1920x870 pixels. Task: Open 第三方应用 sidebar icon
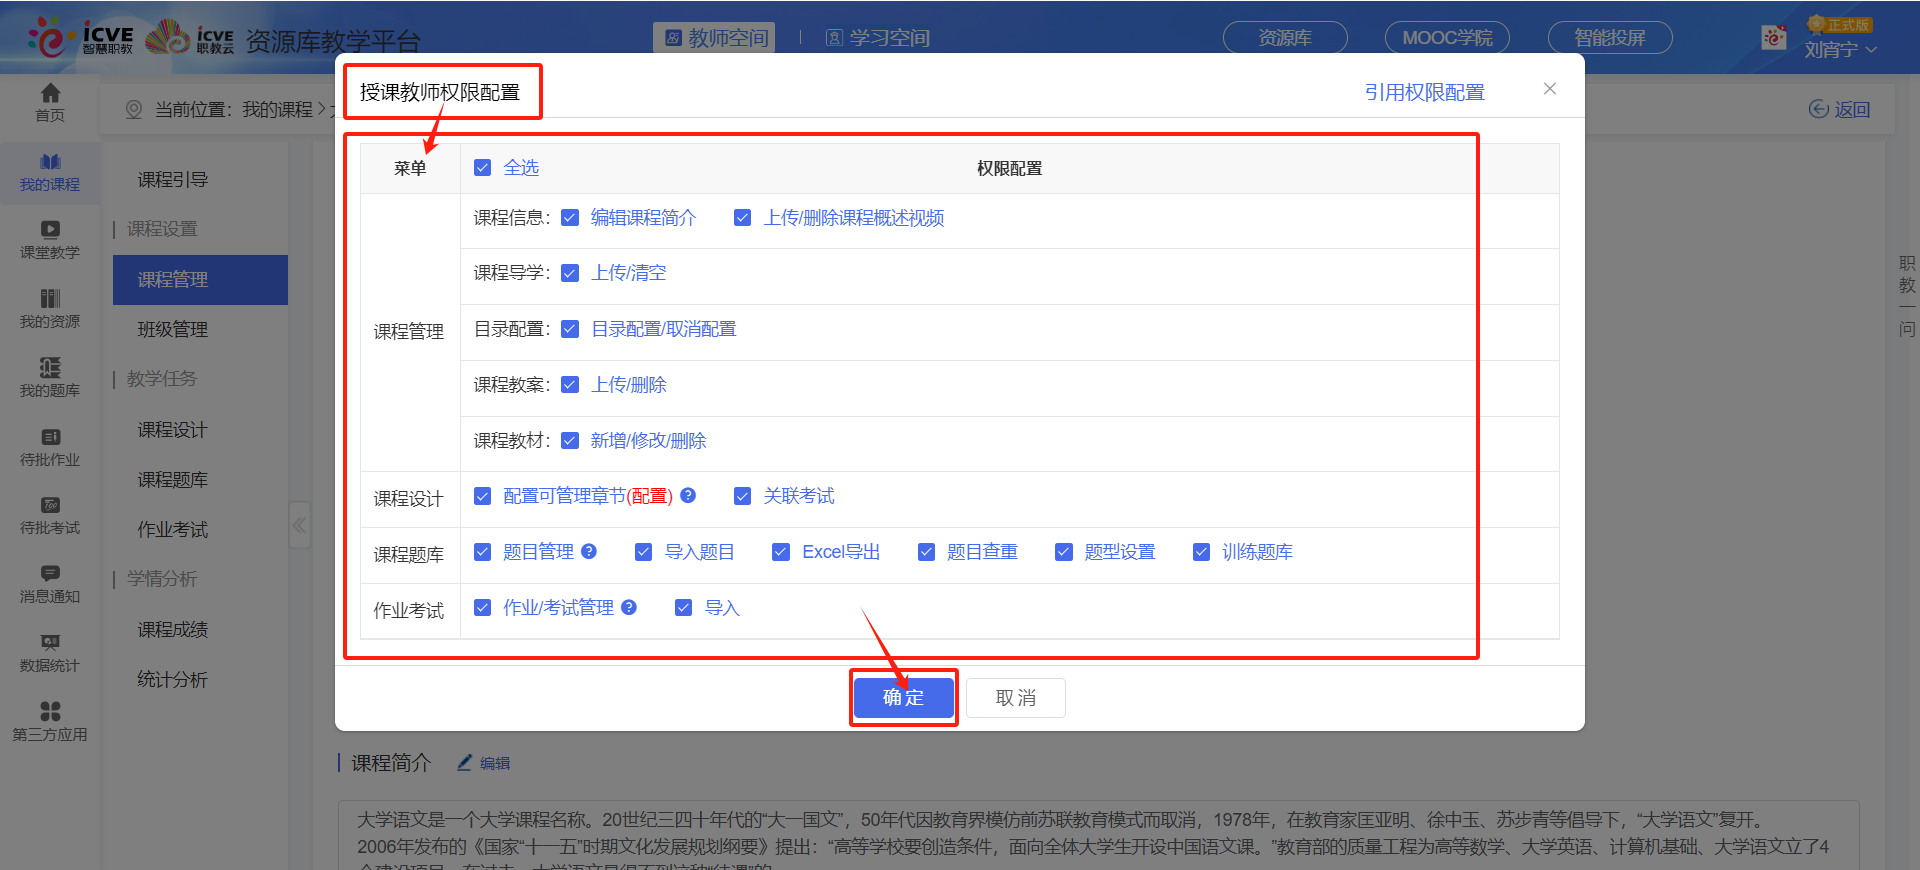point(50,721)
